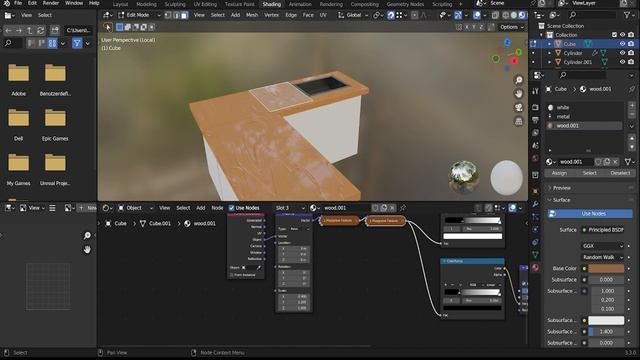Click the outliner filter funnel icon
This screenshot has width=640, height=360.
pos(627,15)
